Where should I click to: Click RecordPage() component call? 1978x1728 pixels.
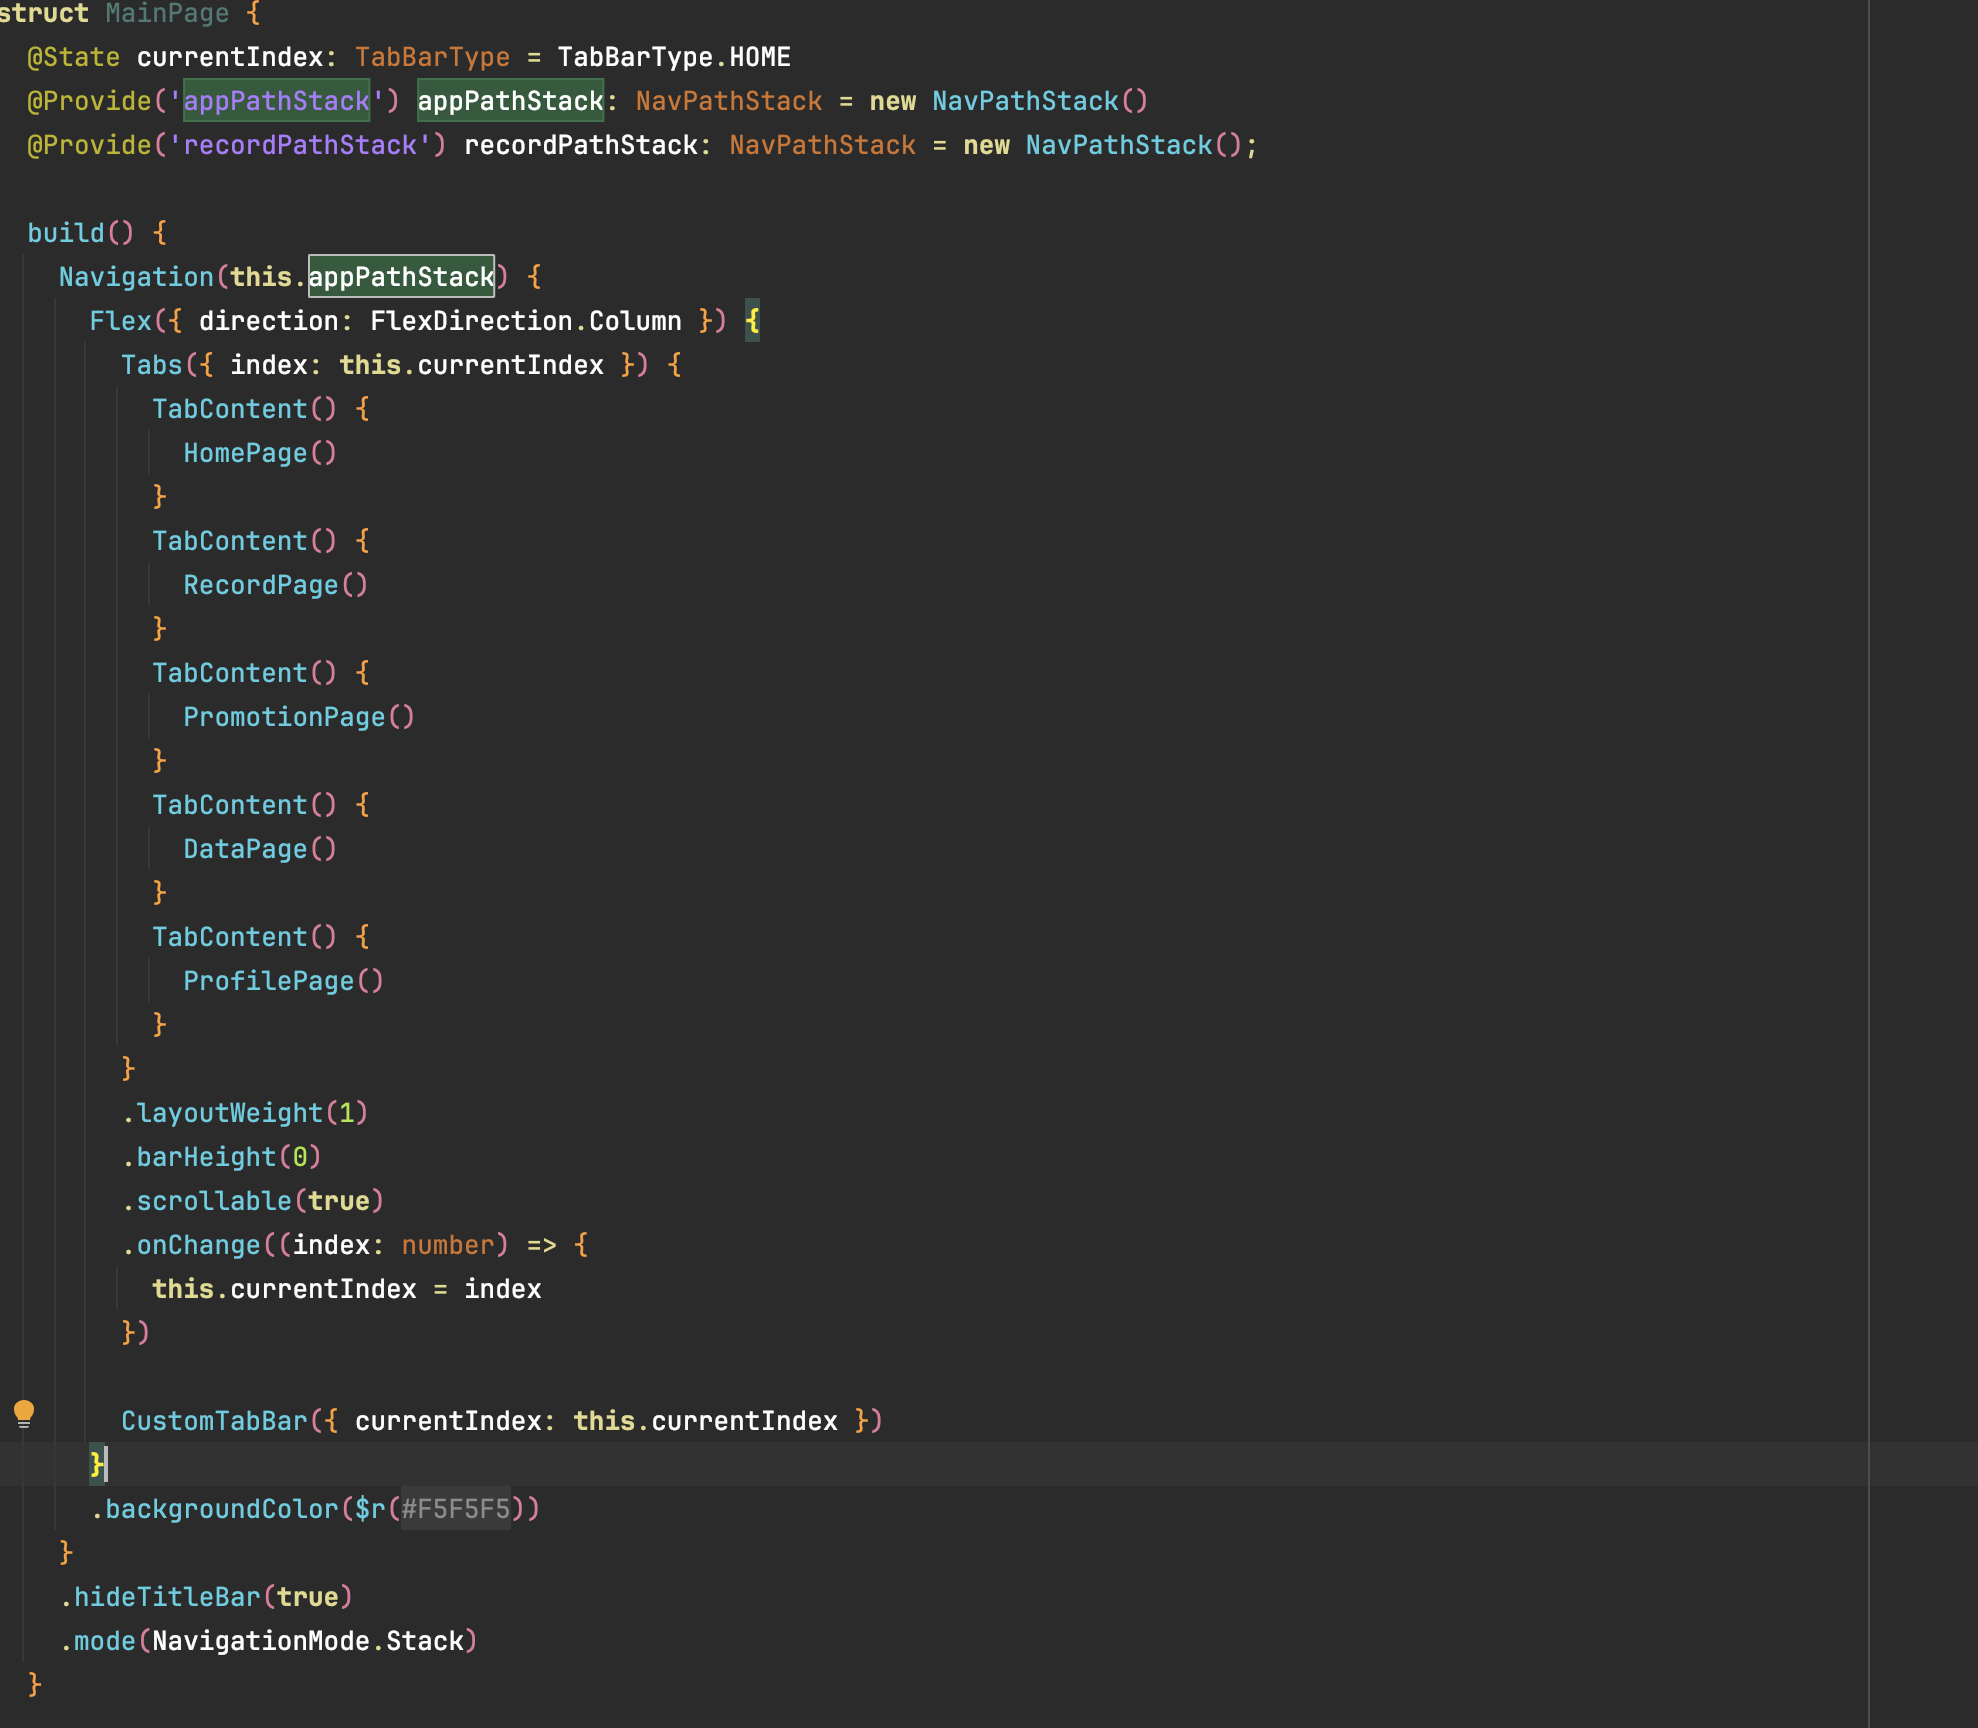[x=276, y=585]
